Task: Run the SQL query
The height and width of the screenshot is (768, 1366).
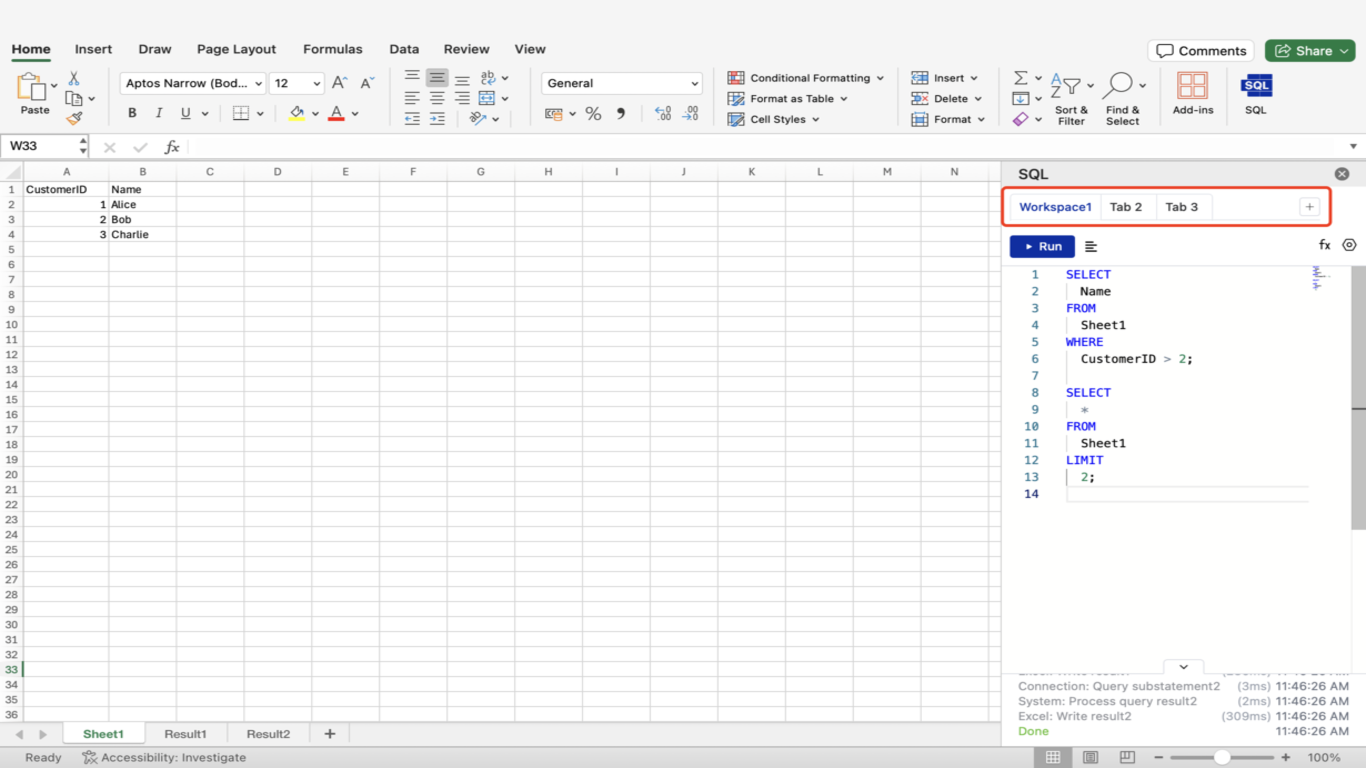Action: [1042, 247]
